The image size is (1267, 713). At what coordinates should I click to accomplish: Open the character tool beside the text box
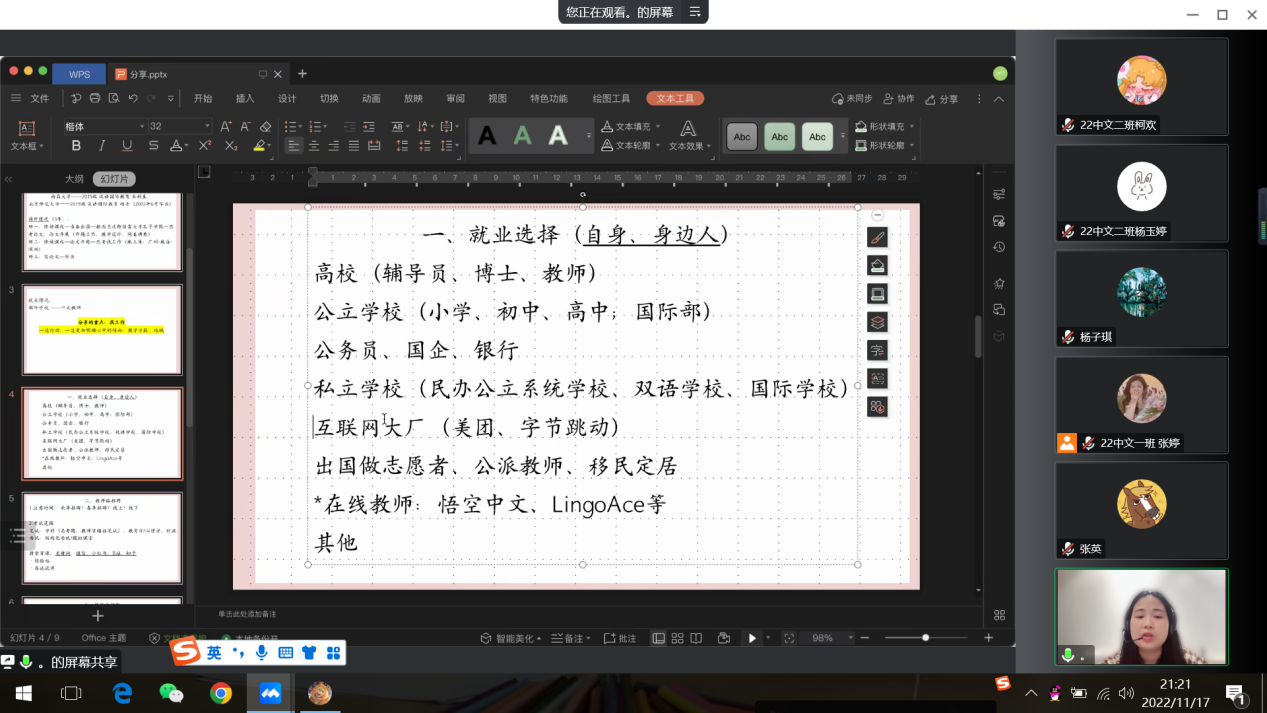[x=877, y=350]
